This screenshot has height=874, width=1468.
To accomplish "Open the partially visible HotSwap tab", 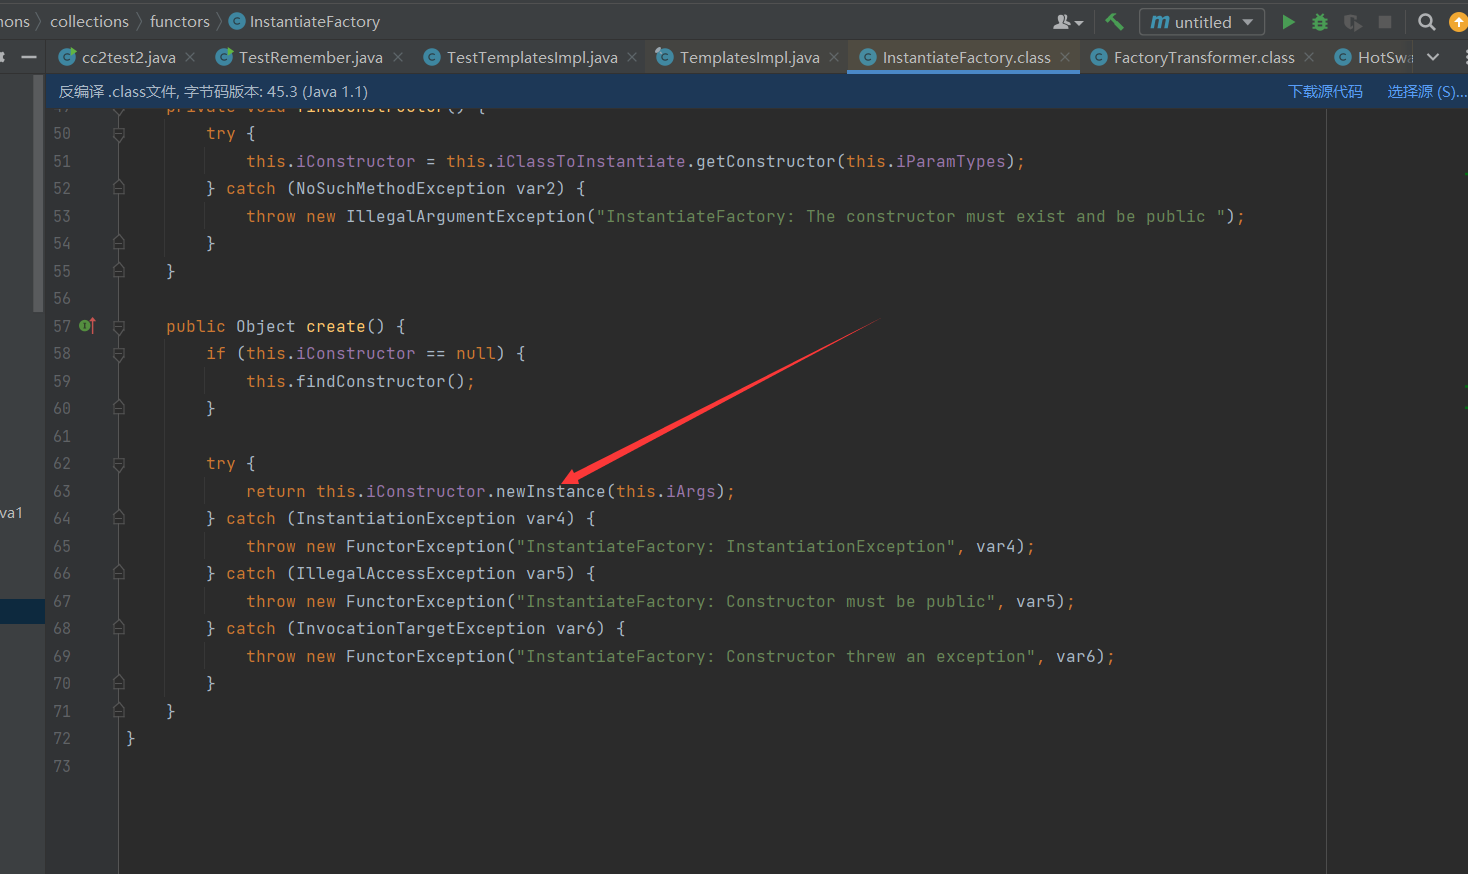I will point(1374,57).
